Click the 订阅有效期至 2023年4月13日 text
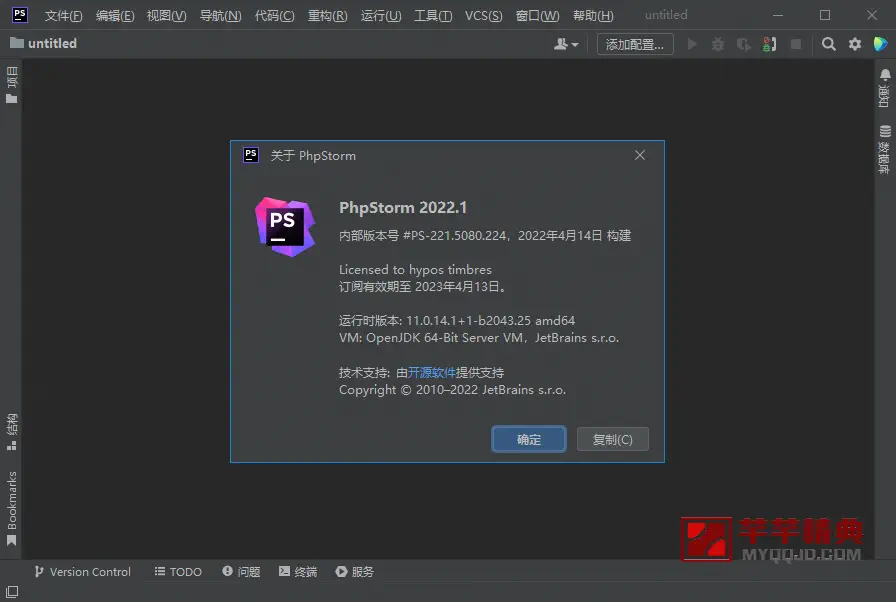Screen dimensions: 896x602 [422, 286]
